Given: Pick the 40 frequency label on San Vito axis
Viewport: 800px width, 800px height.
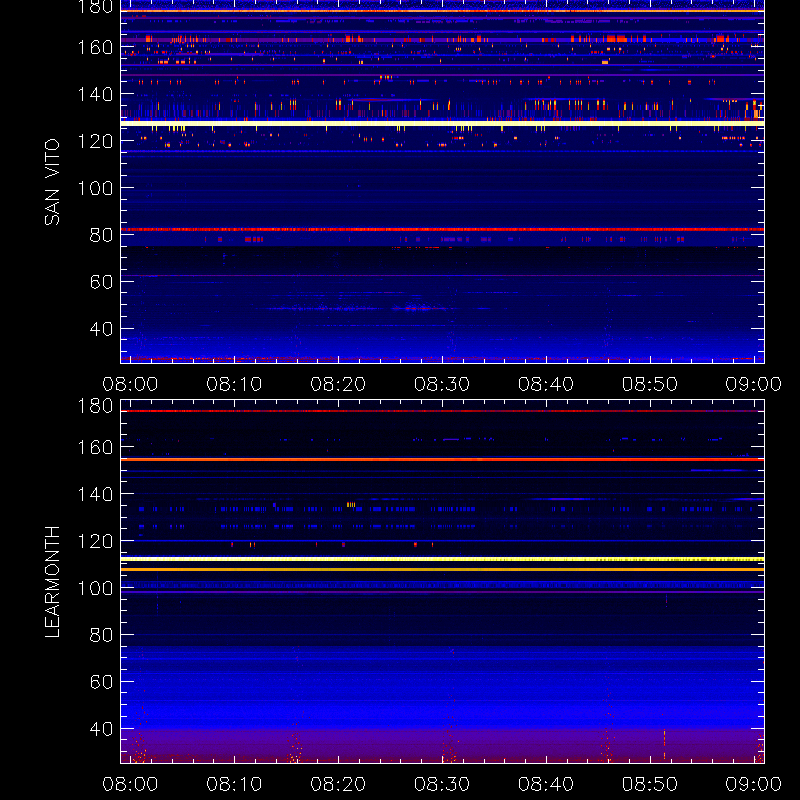Looking at the screenshot, I should [x=101, y=329].
